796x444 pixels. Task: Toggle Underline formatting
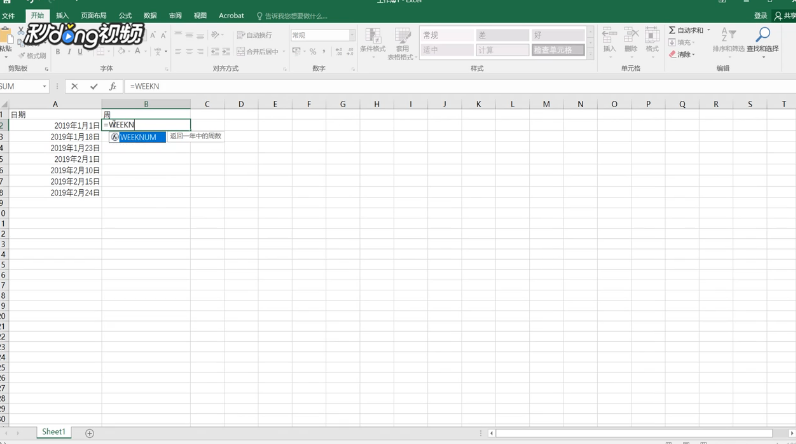click(x=80, y=52)
